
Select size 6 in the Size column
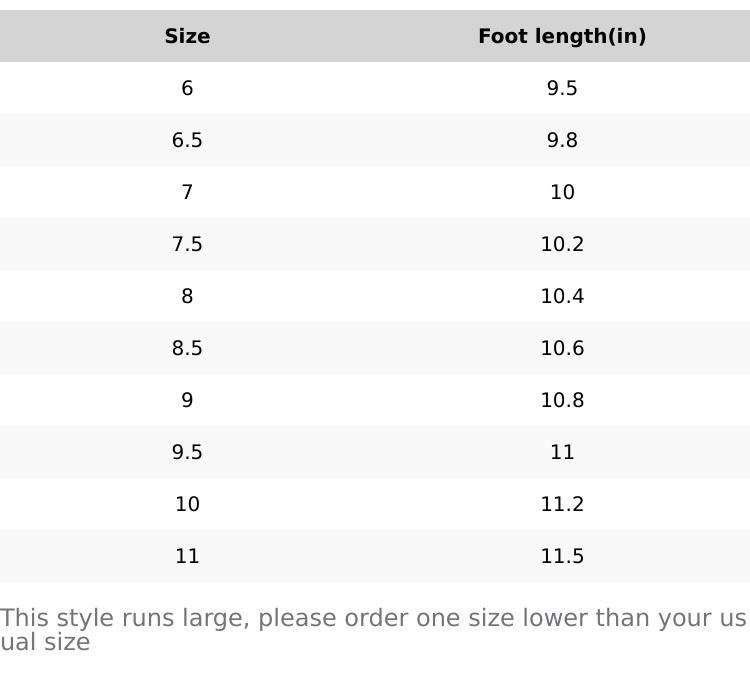187,89
